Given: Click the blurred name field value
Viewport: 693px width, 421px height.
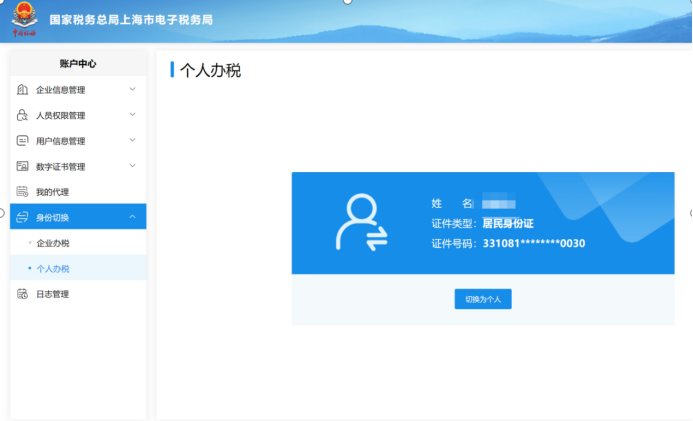Looking at the screenshot, I should 499,203.
